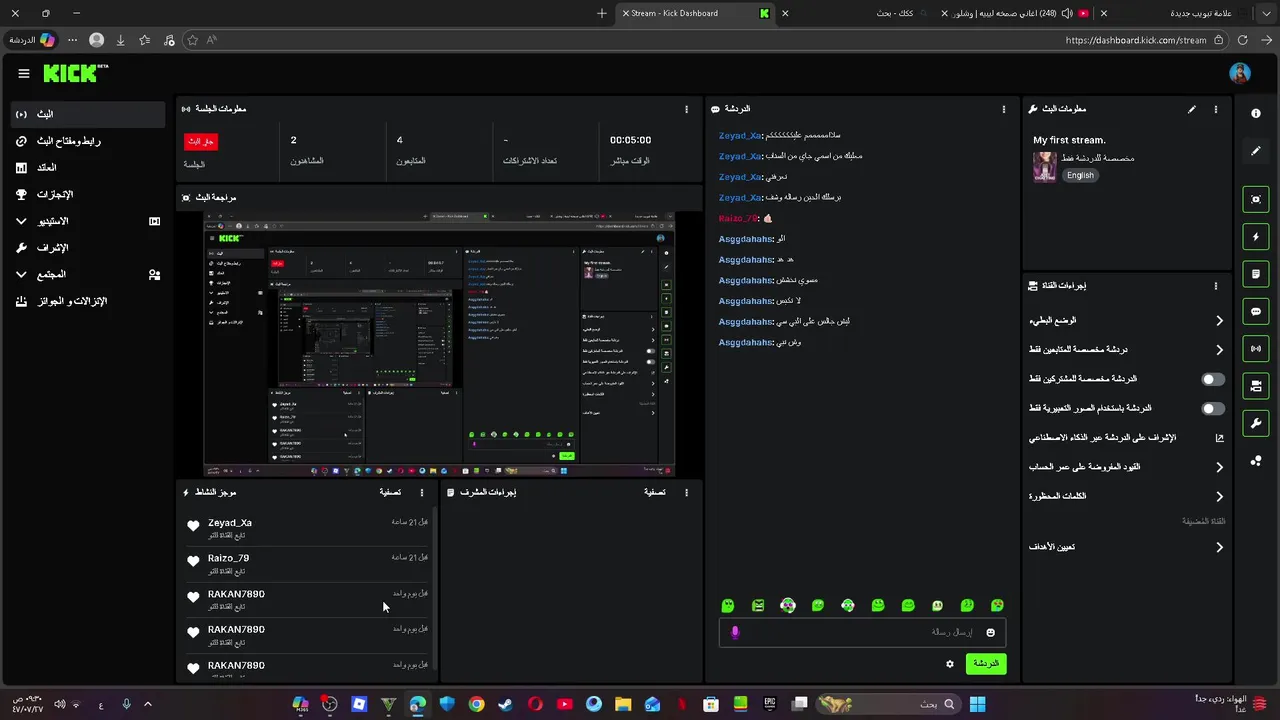Click the stream preview video
Image resolution: width=1280 pixels, height=720 pixels.
[x=439, y=344]
